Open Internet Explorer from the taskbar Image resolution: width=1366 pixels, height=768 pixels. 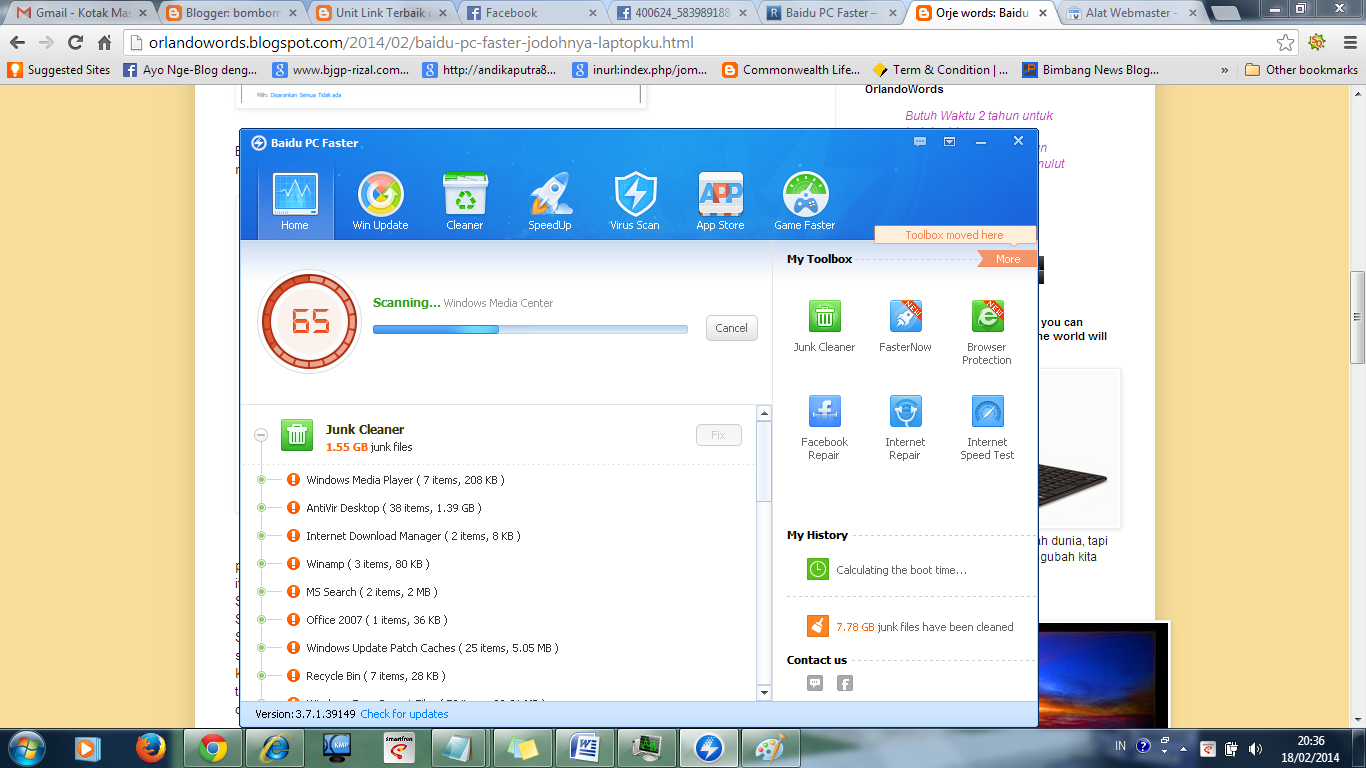click(274, 747)
